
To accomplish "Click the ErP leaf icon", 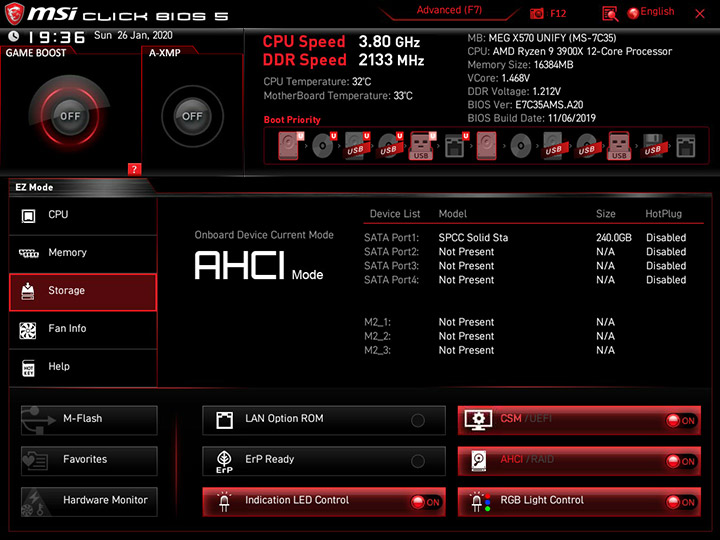I will [225, 461].
